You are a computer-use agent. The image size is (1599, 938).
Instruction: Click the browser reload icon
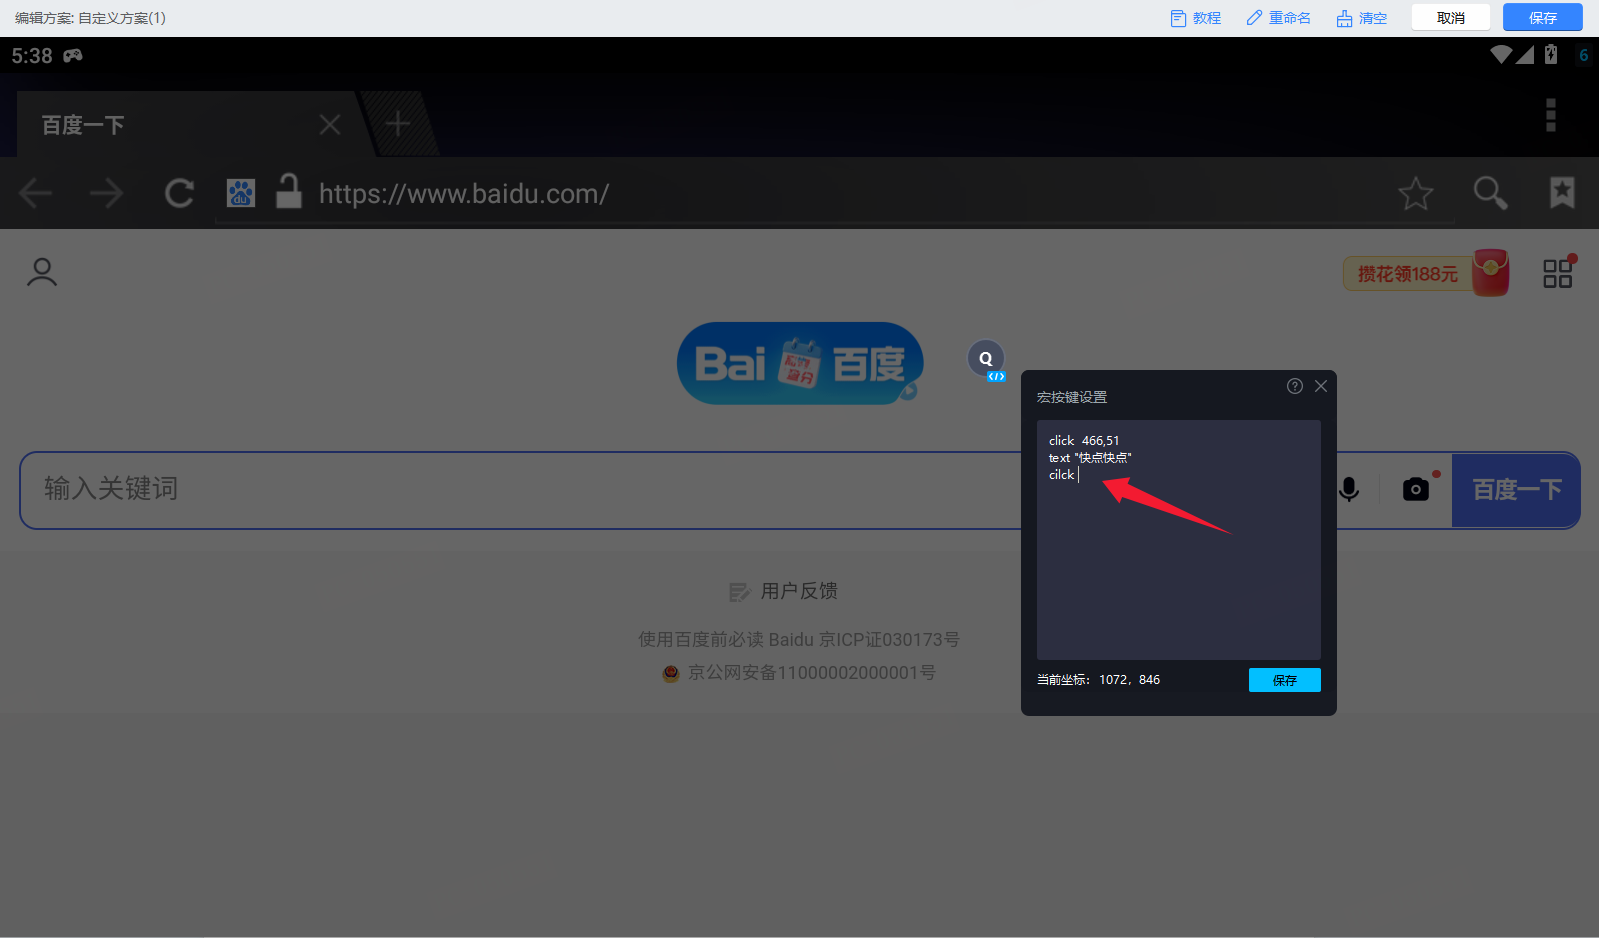click(179, 193)
